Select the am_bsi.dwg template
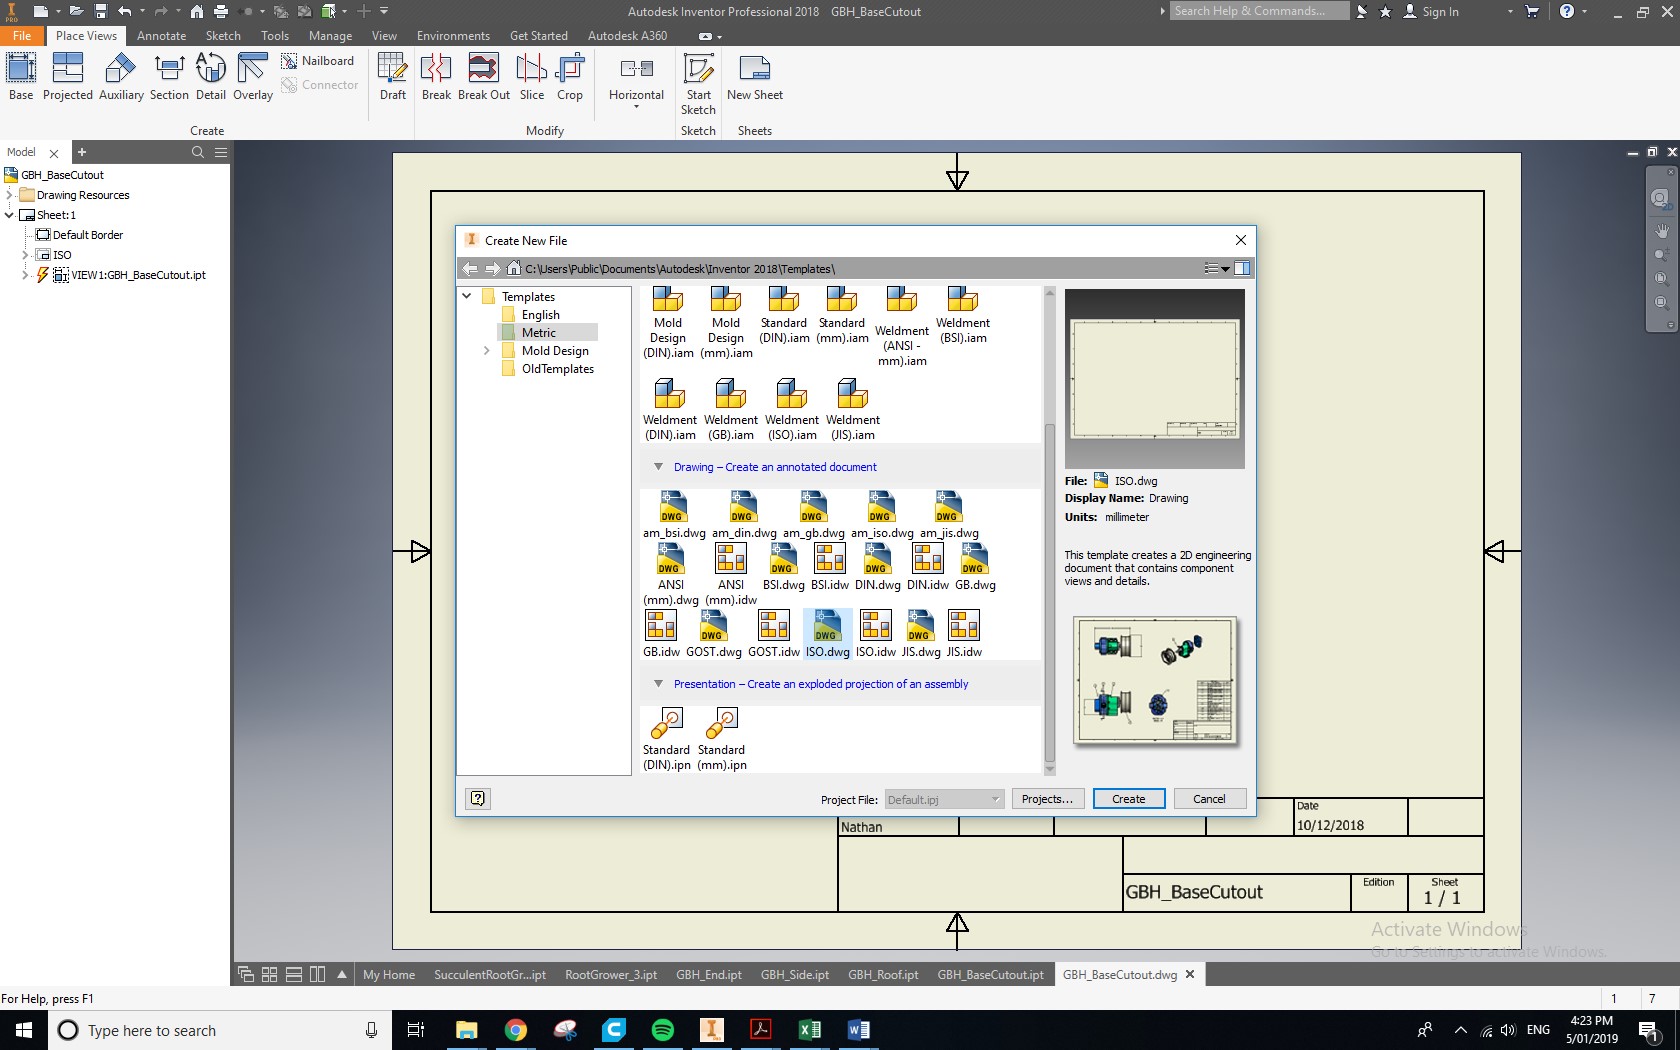The height and width of the screenshot is (1050, 1680). point(674,515)
